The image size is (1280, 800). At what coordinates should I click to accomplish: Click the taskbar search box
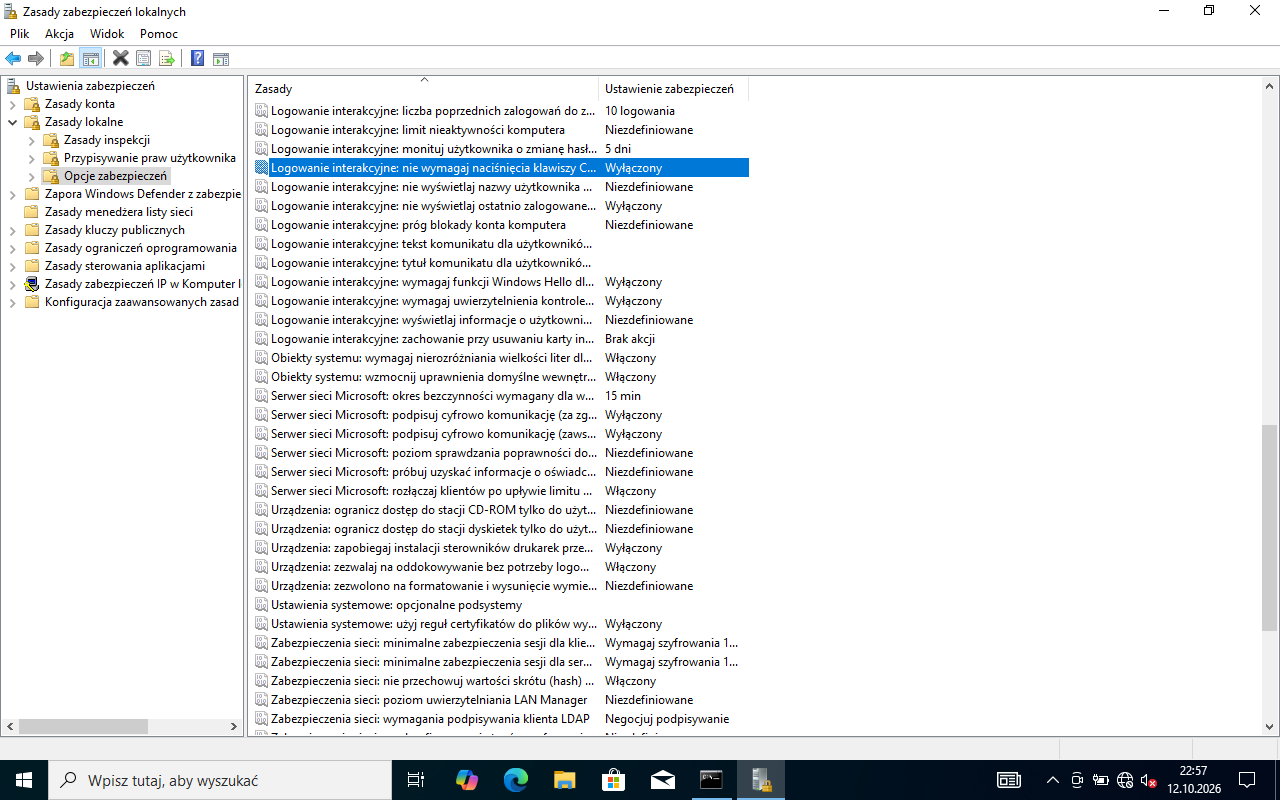[218, 780]
